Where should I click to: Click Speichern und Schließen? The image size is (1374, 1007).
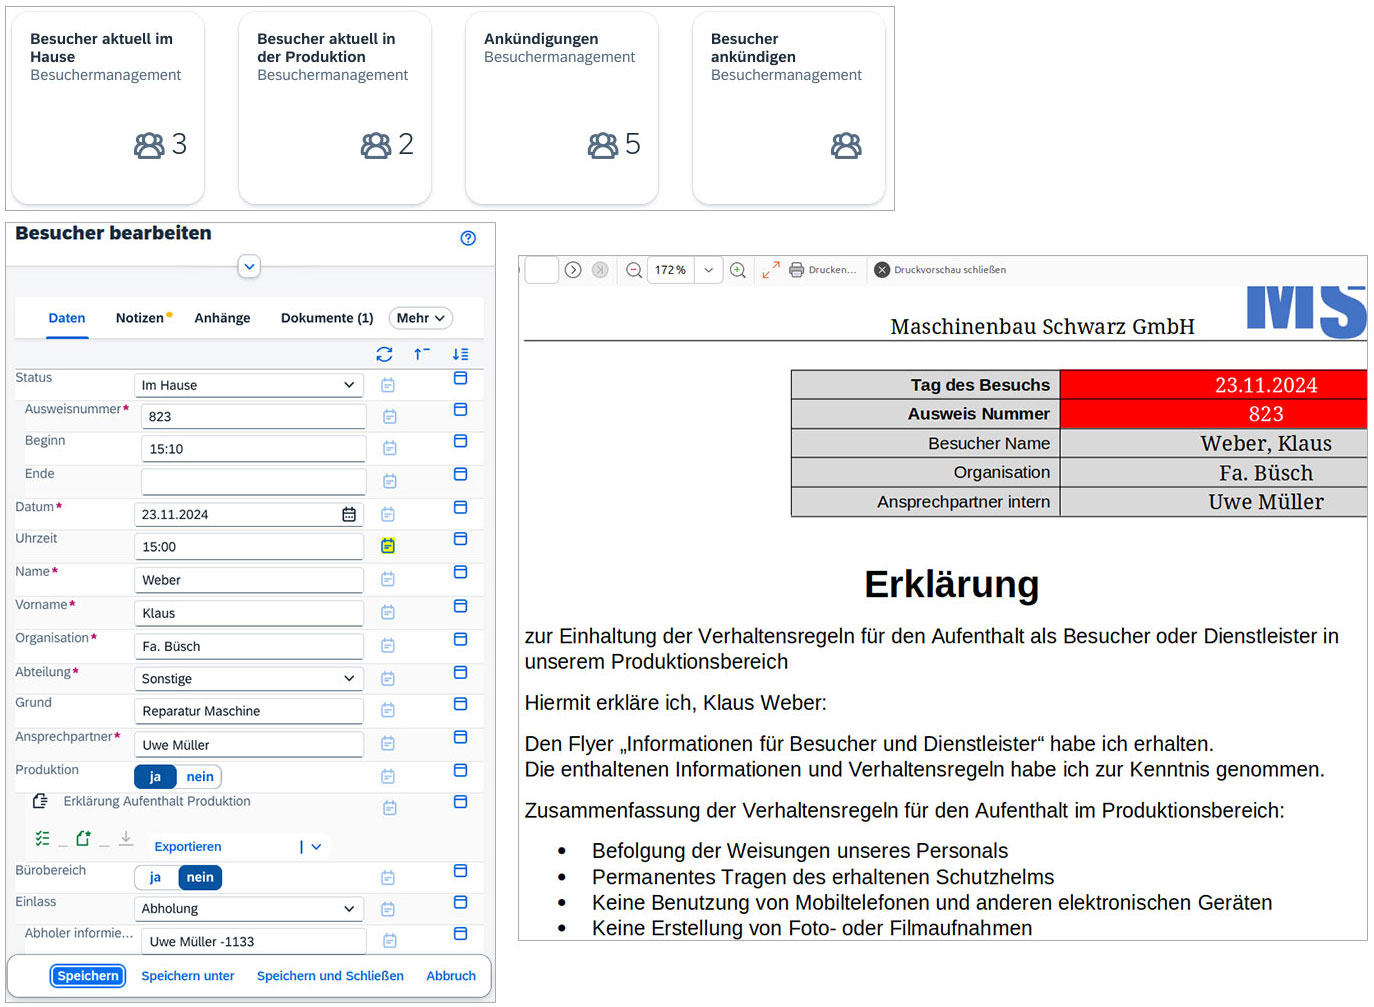click(330, 976)
